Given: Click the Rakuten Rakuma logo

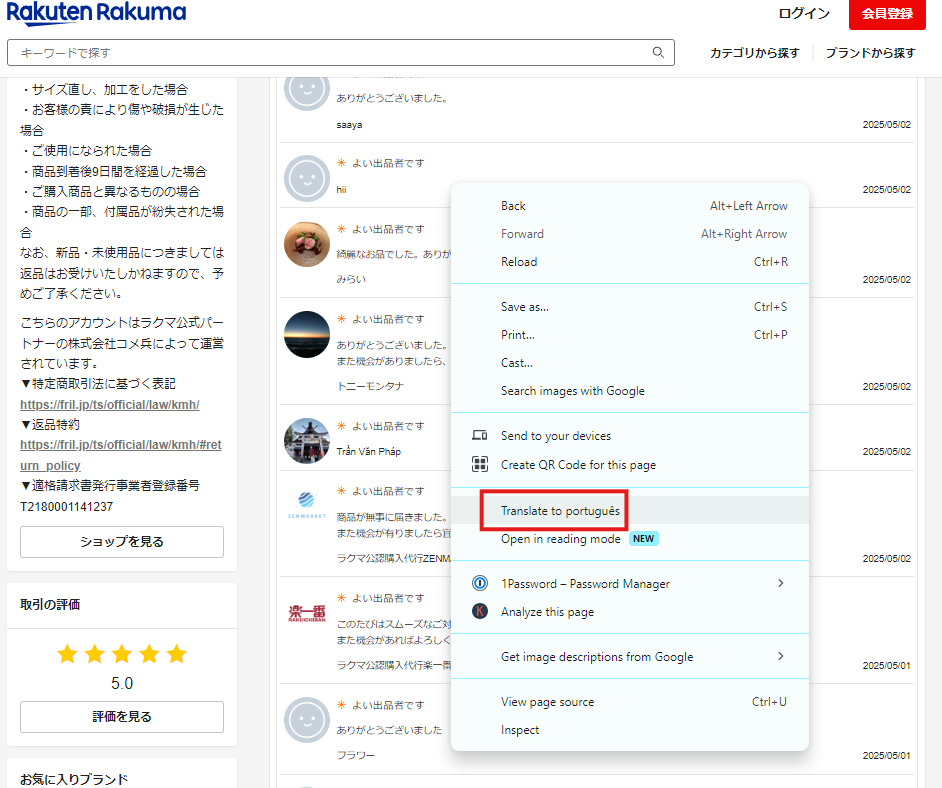Looking at the screenshot, I should (96, 14).
